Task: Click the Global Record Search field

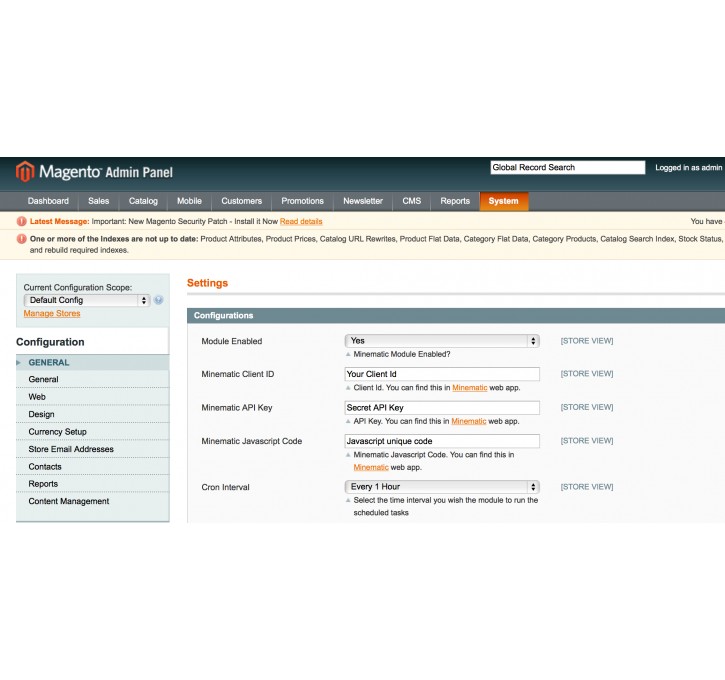Action: pyautogui.click(x=568, y=167)
